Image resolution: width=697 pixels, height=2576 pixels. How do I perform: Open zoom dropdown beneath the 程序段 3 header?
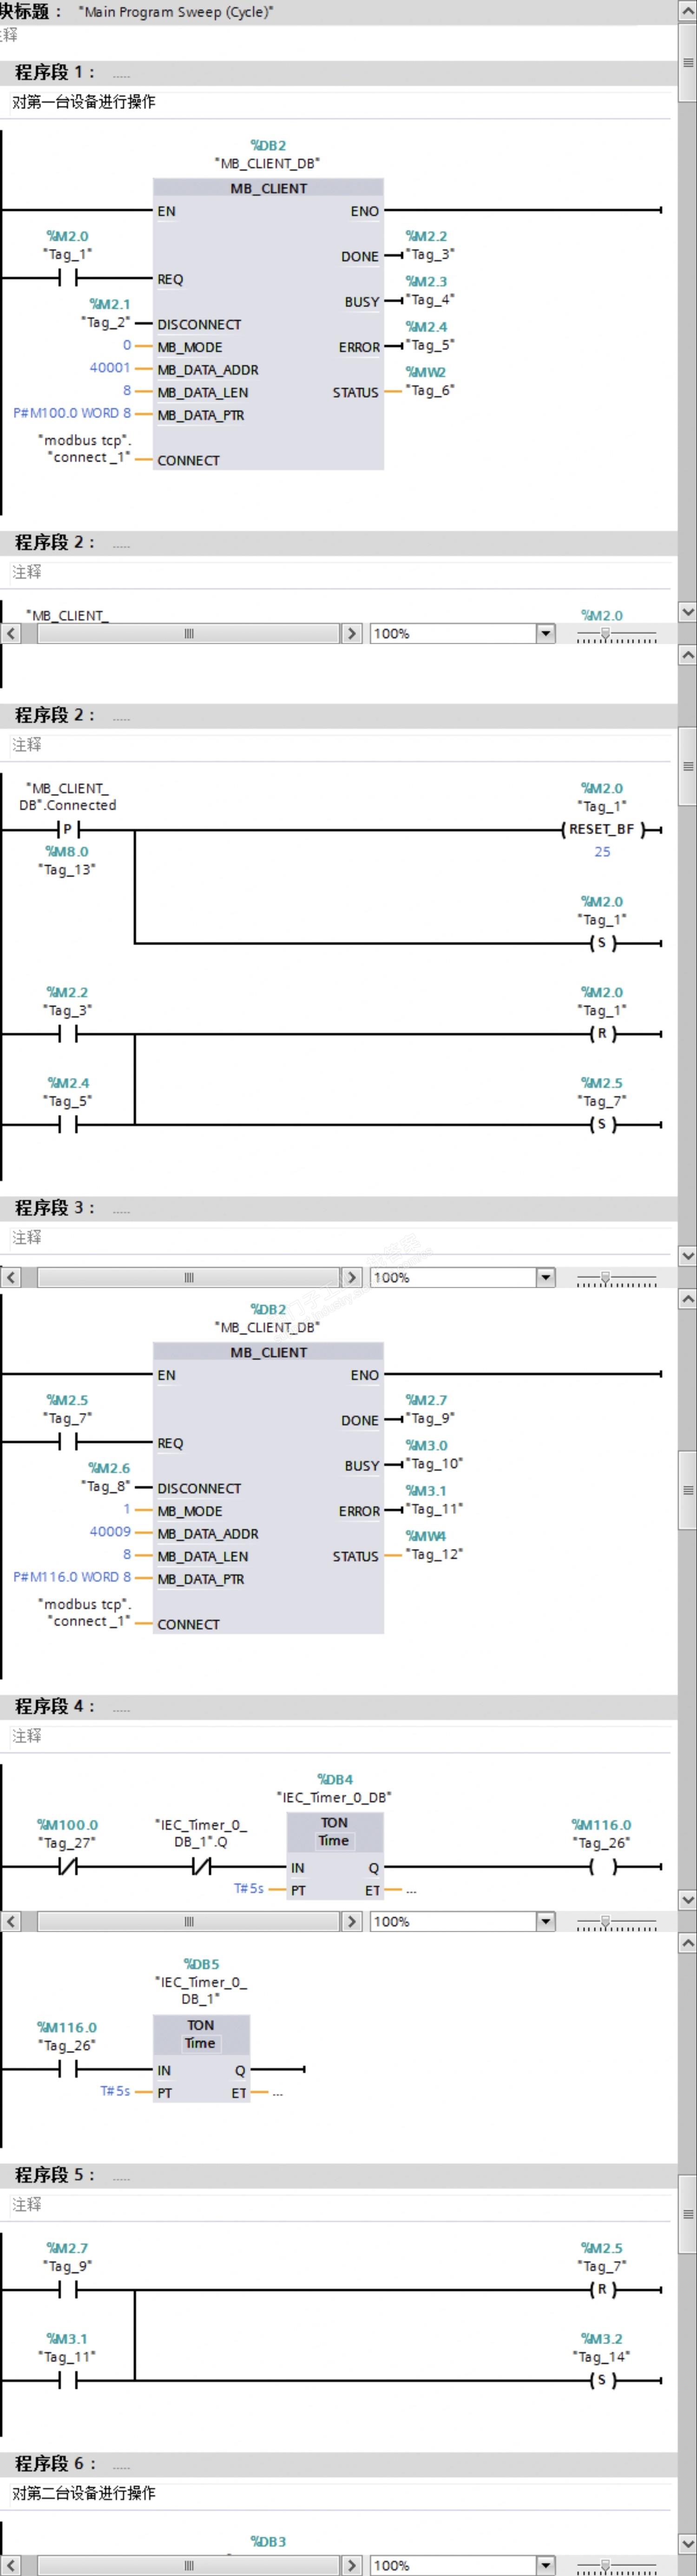(545, 1277)
